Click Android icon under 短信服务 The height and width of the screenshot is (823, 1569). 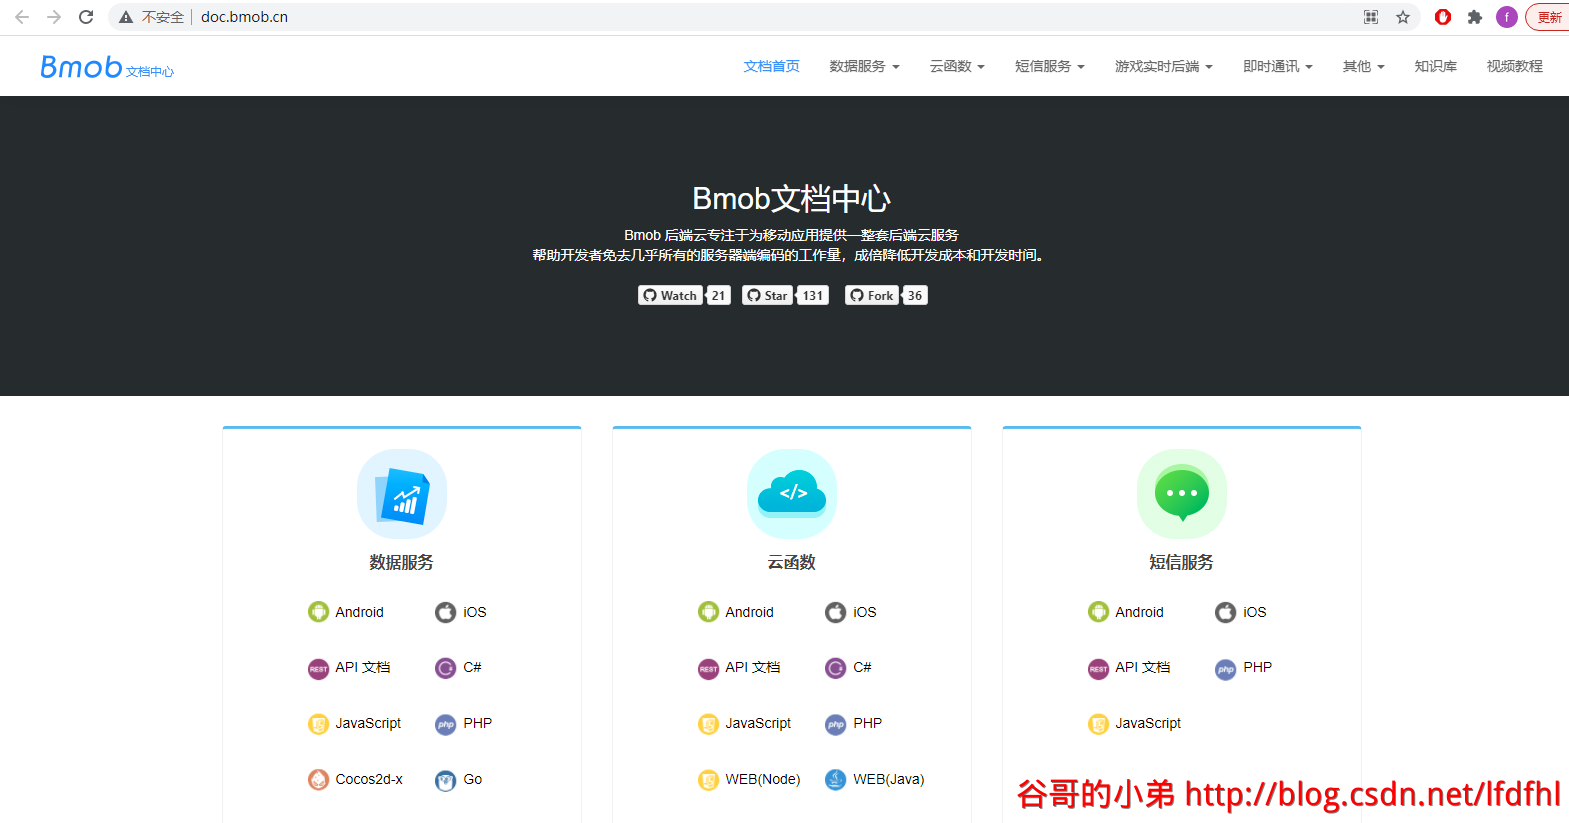pyautogui.click(x=1098, y=612)
